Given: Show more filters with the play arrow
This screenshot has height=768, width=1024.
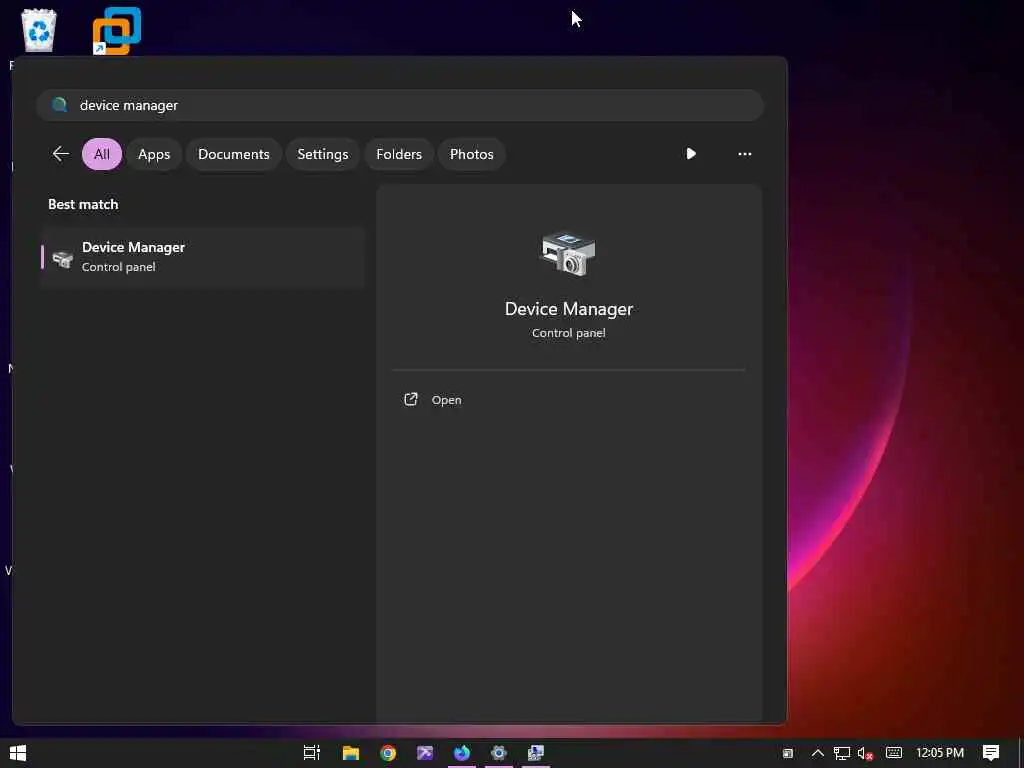Looking at the screenshot, I should coord(691,153).
